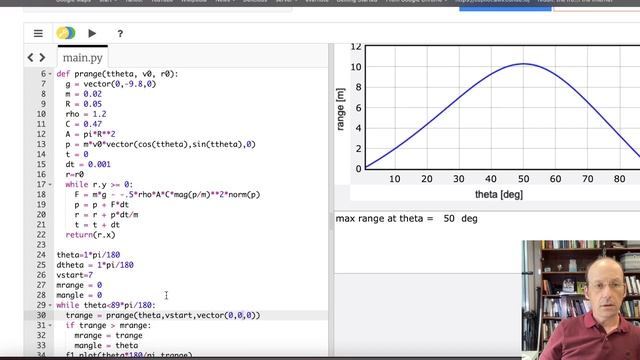Screen dimensions: 640x360
Task: Click the code 'mrange = 0'
Action: (x=79, y=285)
